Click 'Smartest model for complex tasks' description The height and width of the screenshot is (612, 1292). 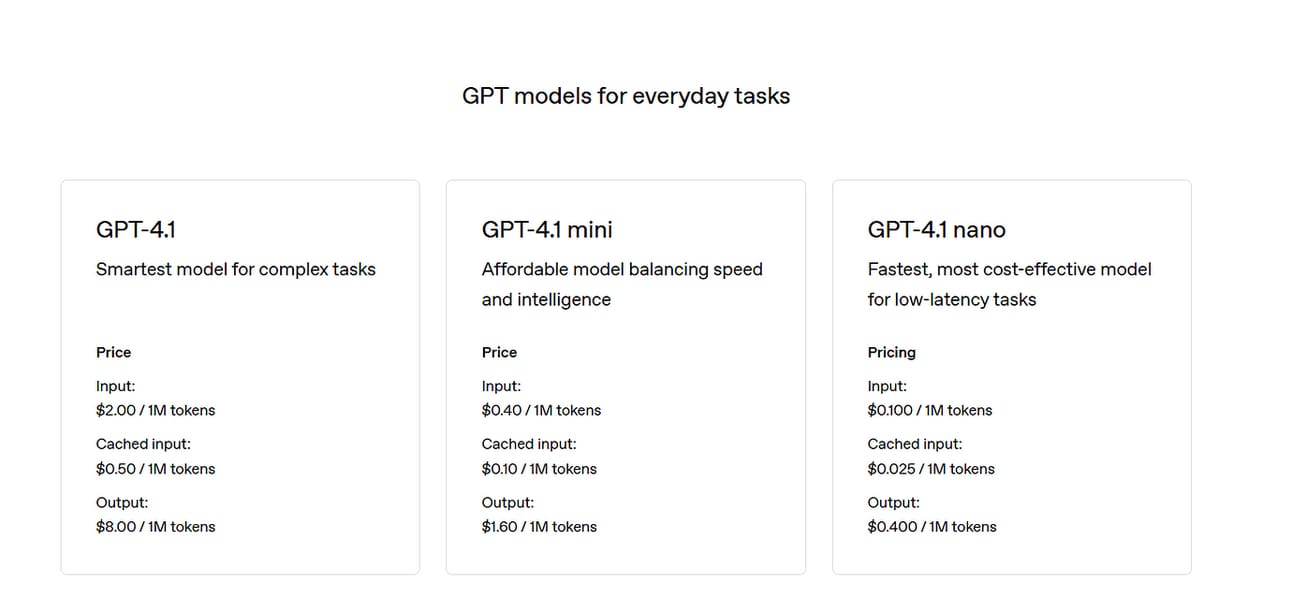(x=235, y=269)
